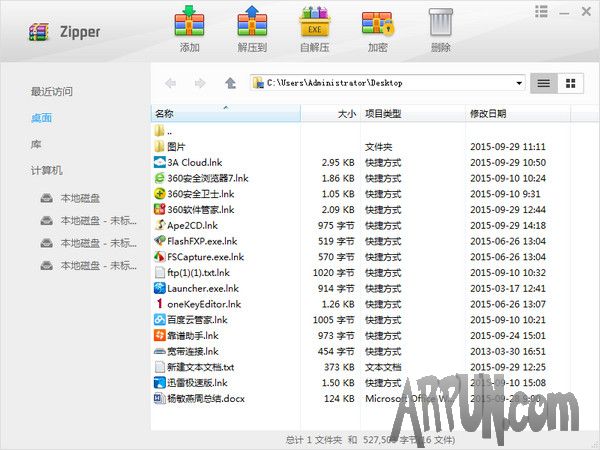600x450 pixels.
Task: Select the parent folder '..' entry
Action: (x=163, y=131)
